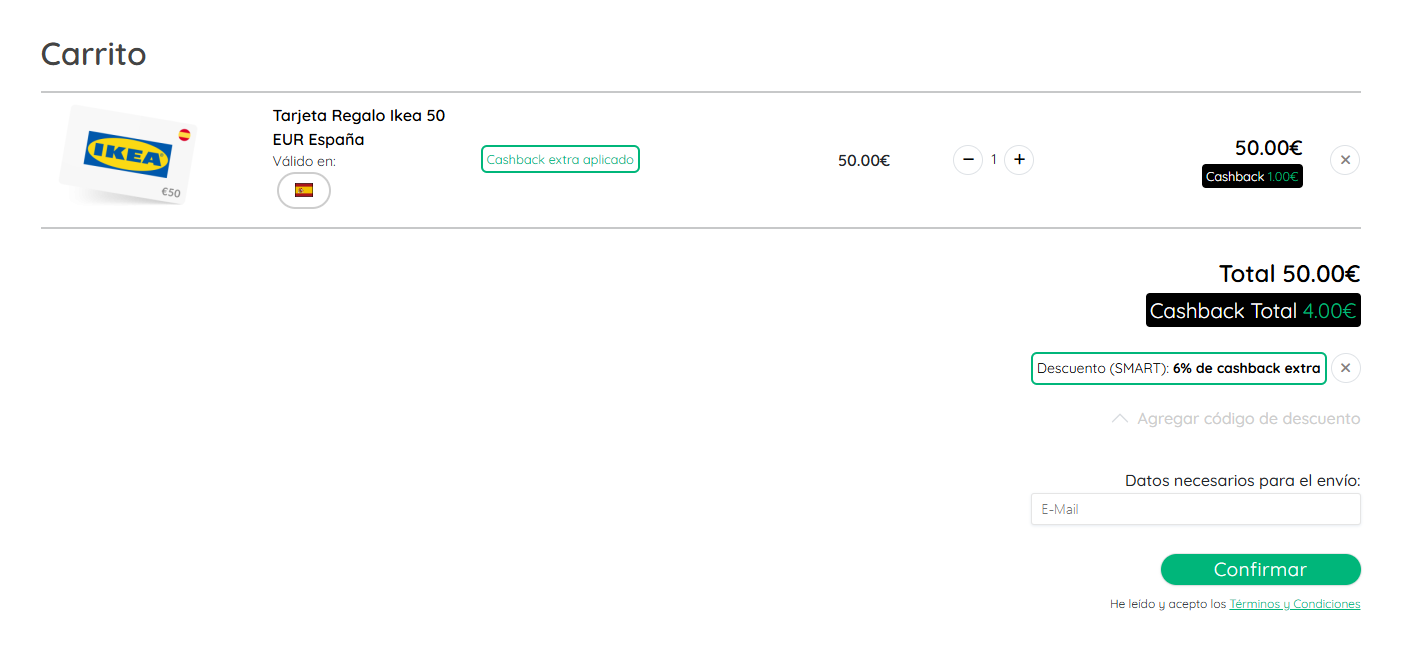Open Términos y Condiciones link
Viewport: 1401px width, 655px height.
coord(1294,604)
